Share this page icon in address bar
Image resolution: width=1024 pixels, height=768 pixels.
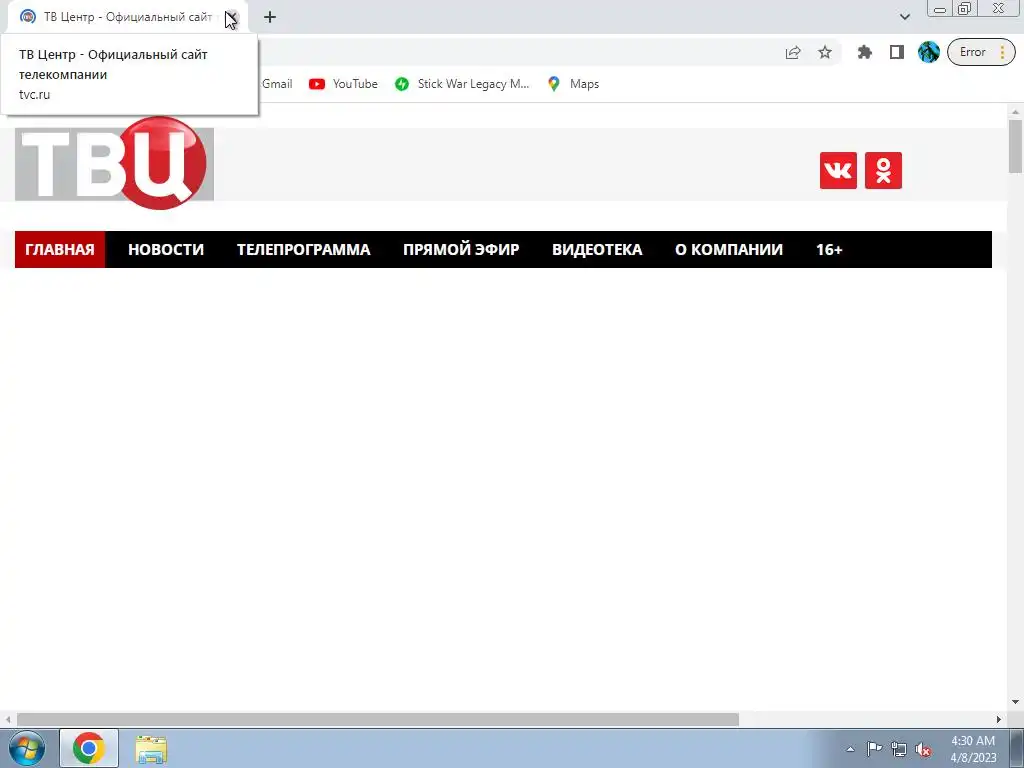tap(793, 52)
